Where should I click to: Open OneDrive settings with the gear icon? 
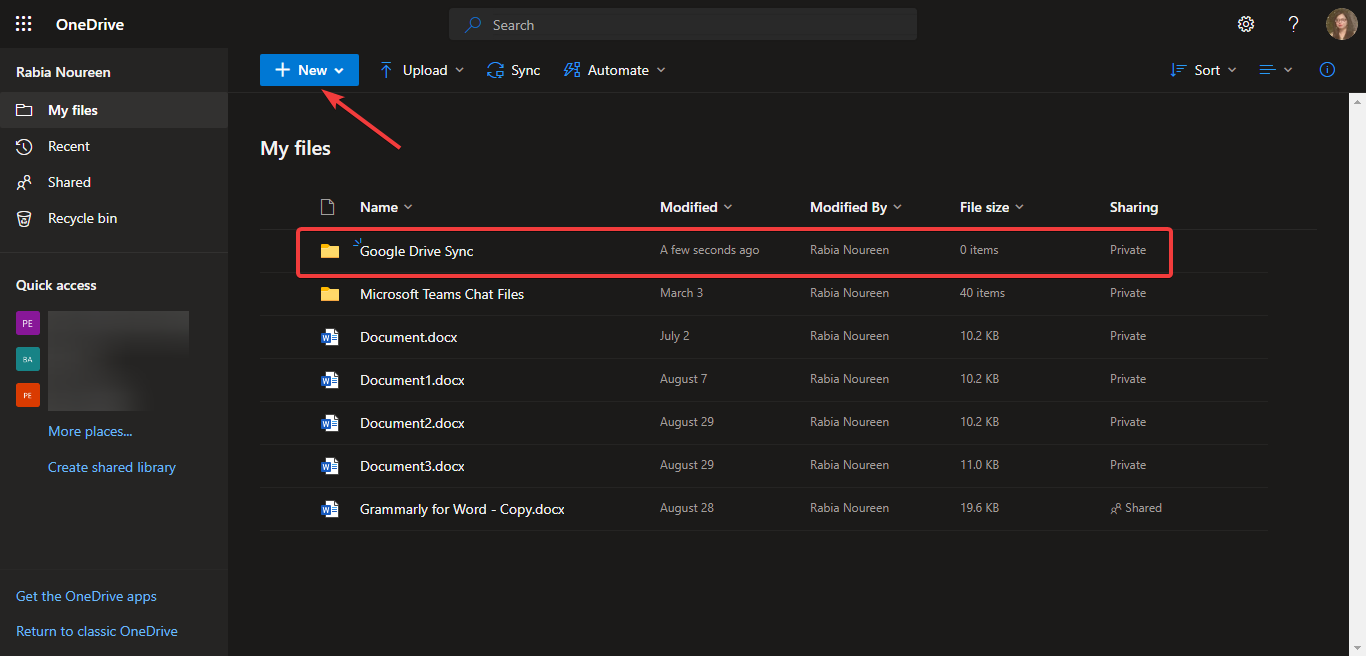click(x=1245, y=23)
